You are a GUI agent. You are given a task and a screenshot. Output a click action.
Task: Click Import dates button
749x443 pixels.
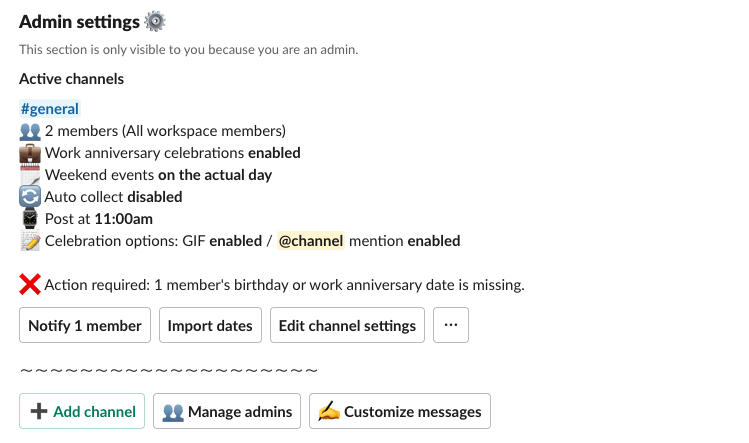pos(211,326)
